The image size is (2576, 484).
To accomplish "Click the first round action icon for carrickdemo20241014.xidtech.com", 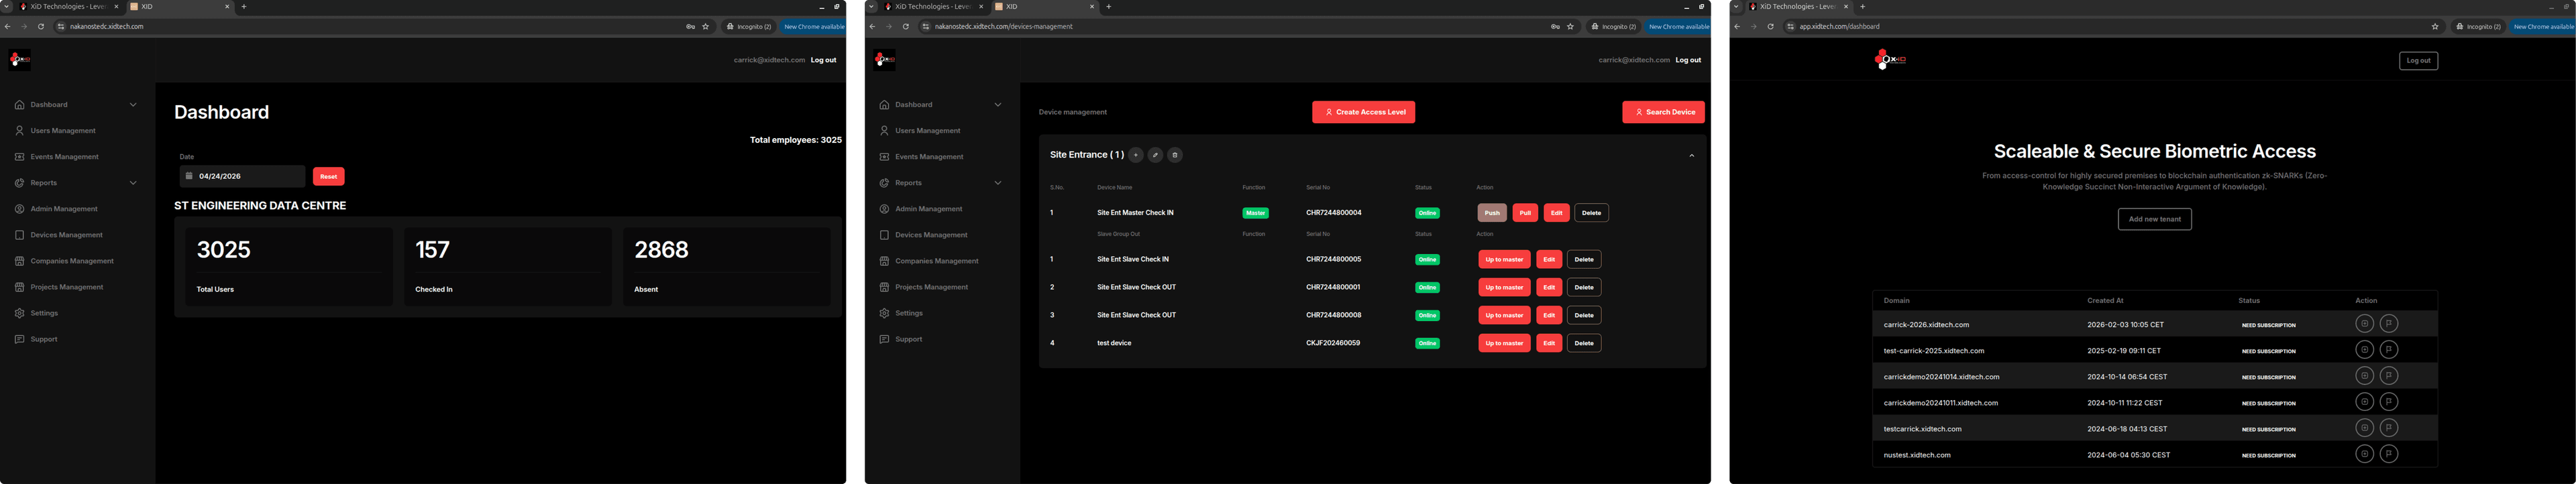I will 2364,376.
